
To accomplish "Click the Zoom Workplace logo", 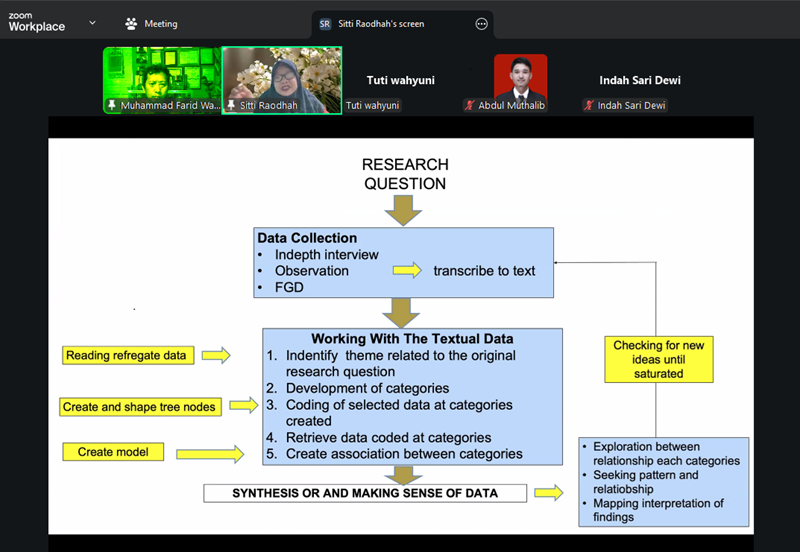I will [37, 22].
